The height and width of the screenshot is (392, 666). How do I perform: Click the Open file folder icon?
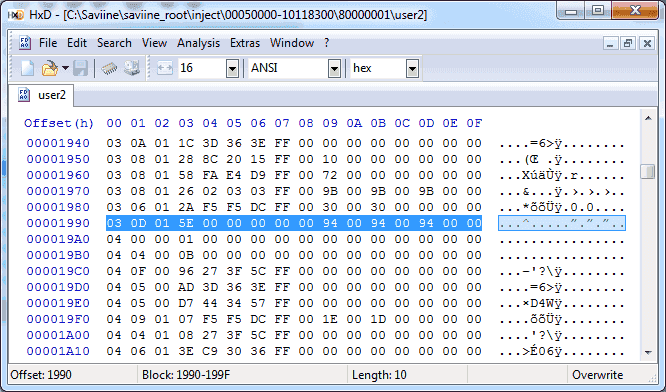coord(50,68)
